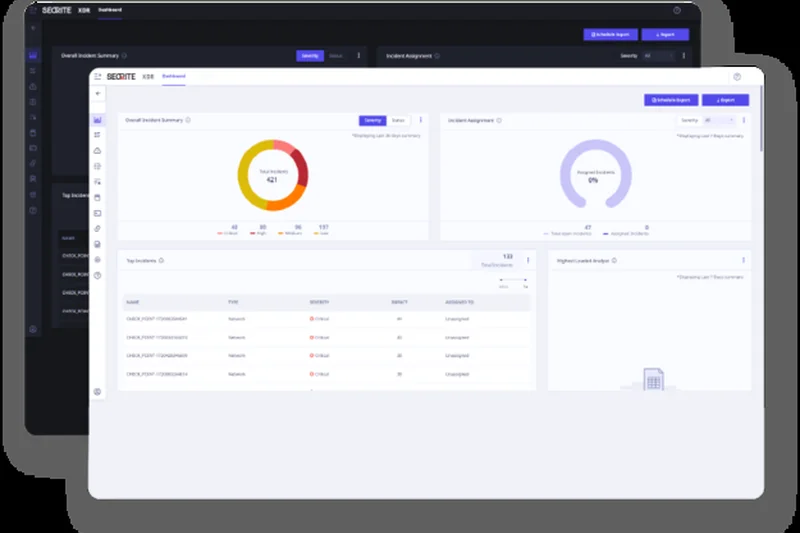
Task: Click the Assigned Incidents 0% gauge
Action: 595,173
